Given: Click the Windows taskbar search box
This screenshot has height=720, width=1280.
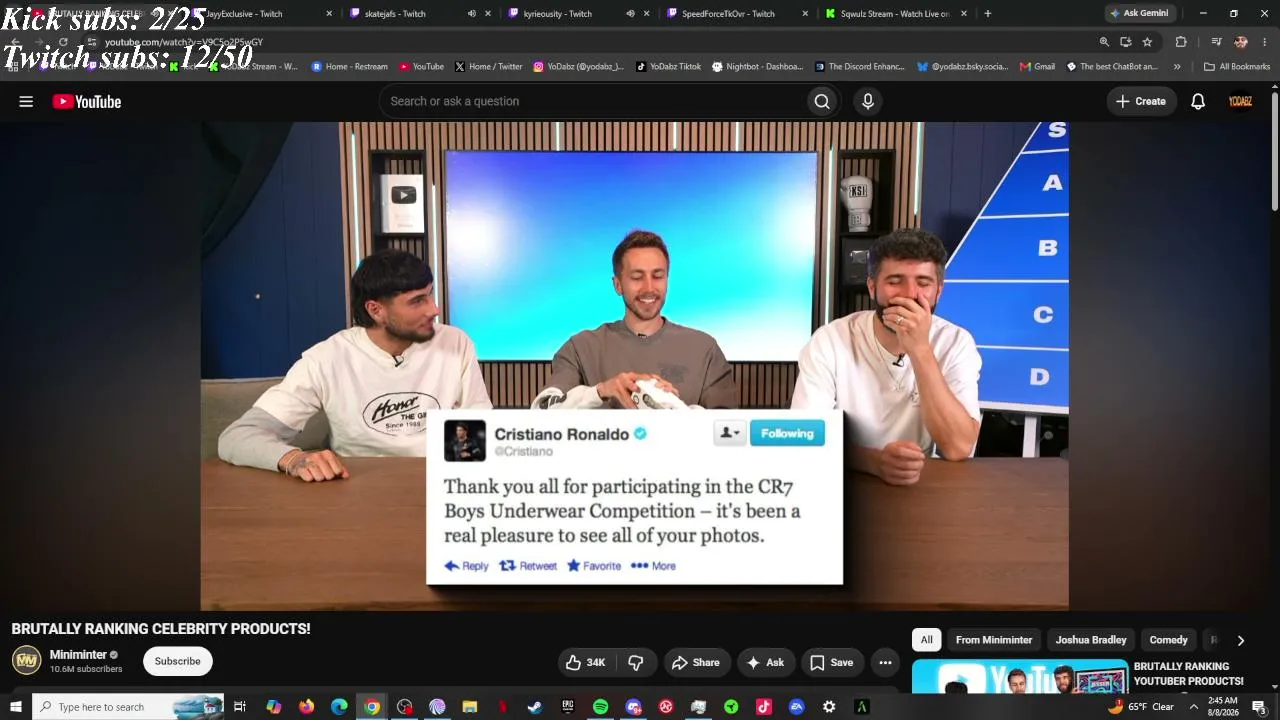Looking at the screenshot, I should click(128, 707).
